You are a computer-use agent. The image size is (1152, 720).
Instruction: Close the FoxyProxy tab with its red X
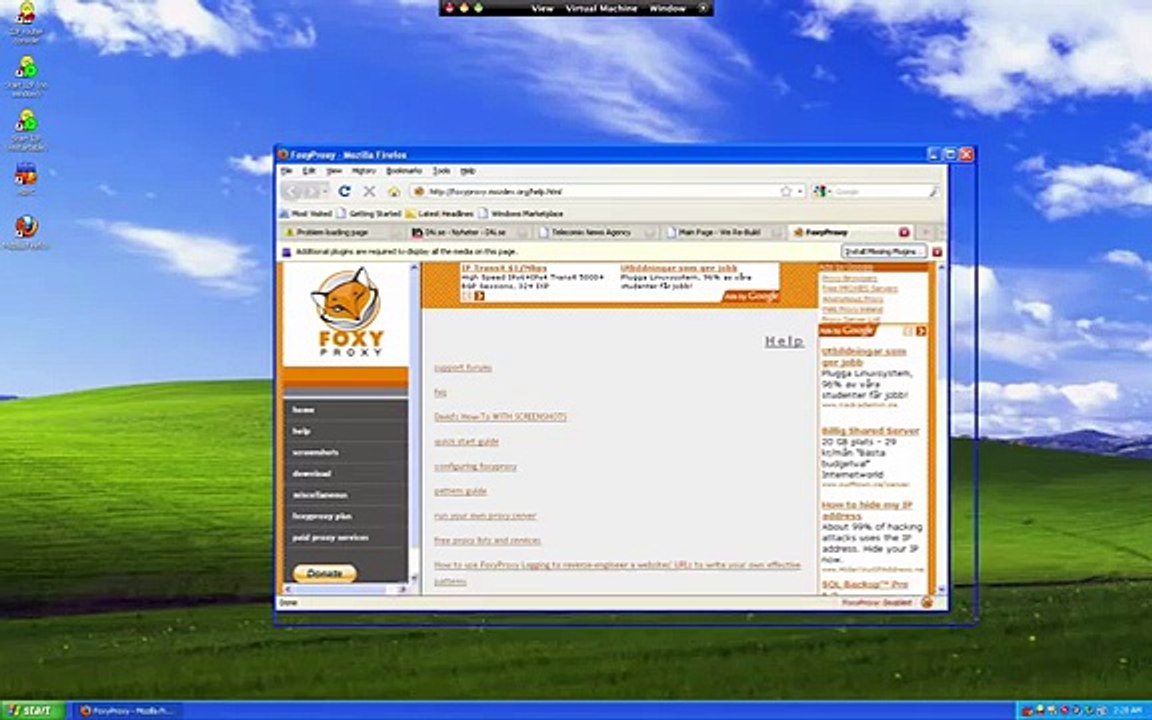(x=904, y=232)
